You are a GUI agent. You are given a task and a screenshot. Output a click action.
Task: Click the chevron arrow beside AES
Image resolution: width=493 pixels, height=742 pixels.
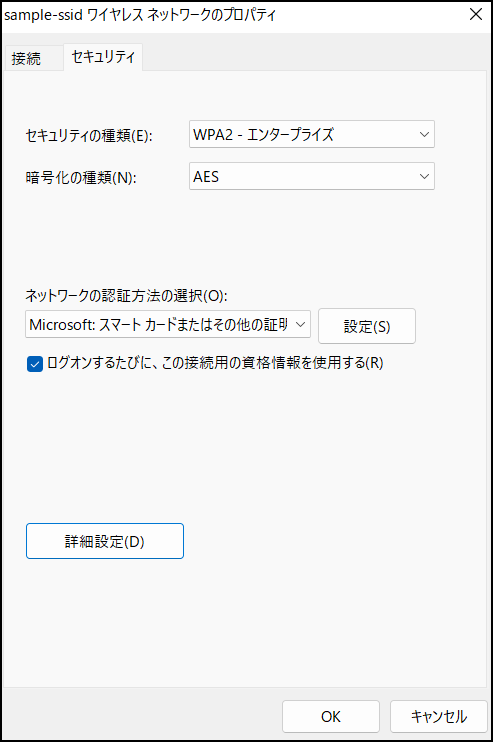click(x=424, y=177)
